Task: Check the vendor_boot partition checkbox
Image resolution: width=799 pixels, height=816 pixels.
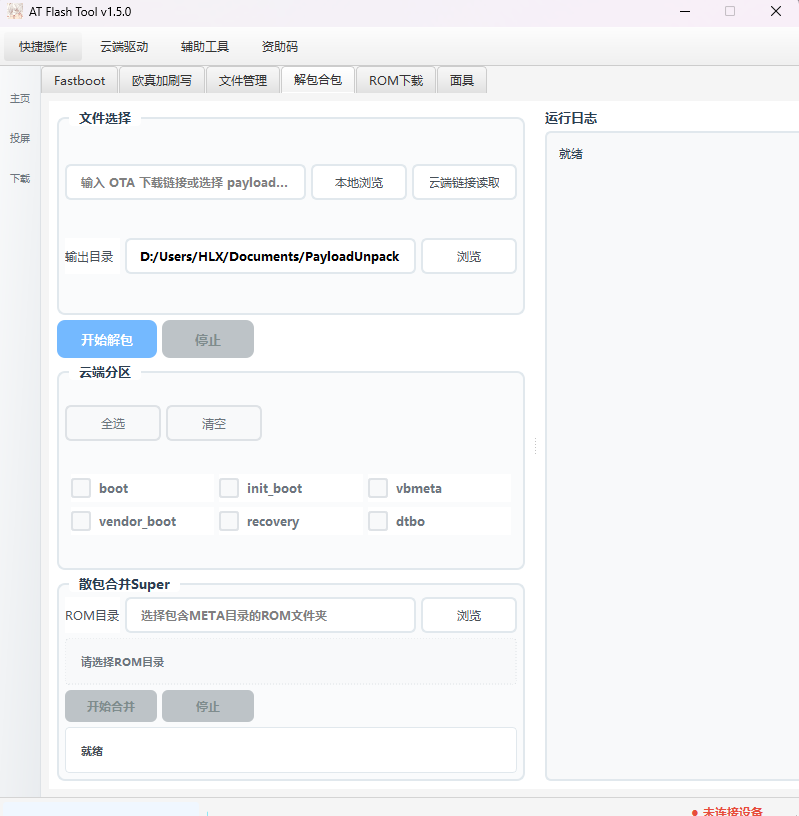Action: point(81,521)
